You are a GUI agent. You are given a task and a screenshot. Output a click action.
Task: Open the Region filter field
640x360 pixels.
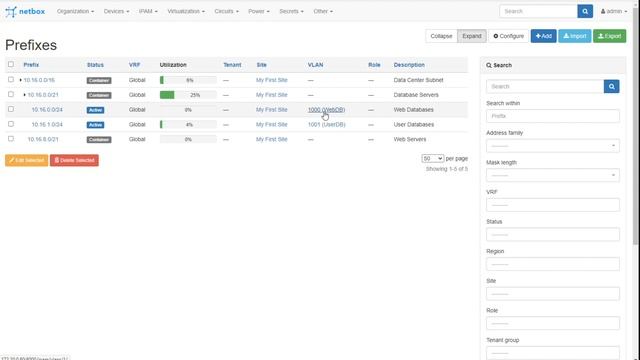tap(553, 264)
